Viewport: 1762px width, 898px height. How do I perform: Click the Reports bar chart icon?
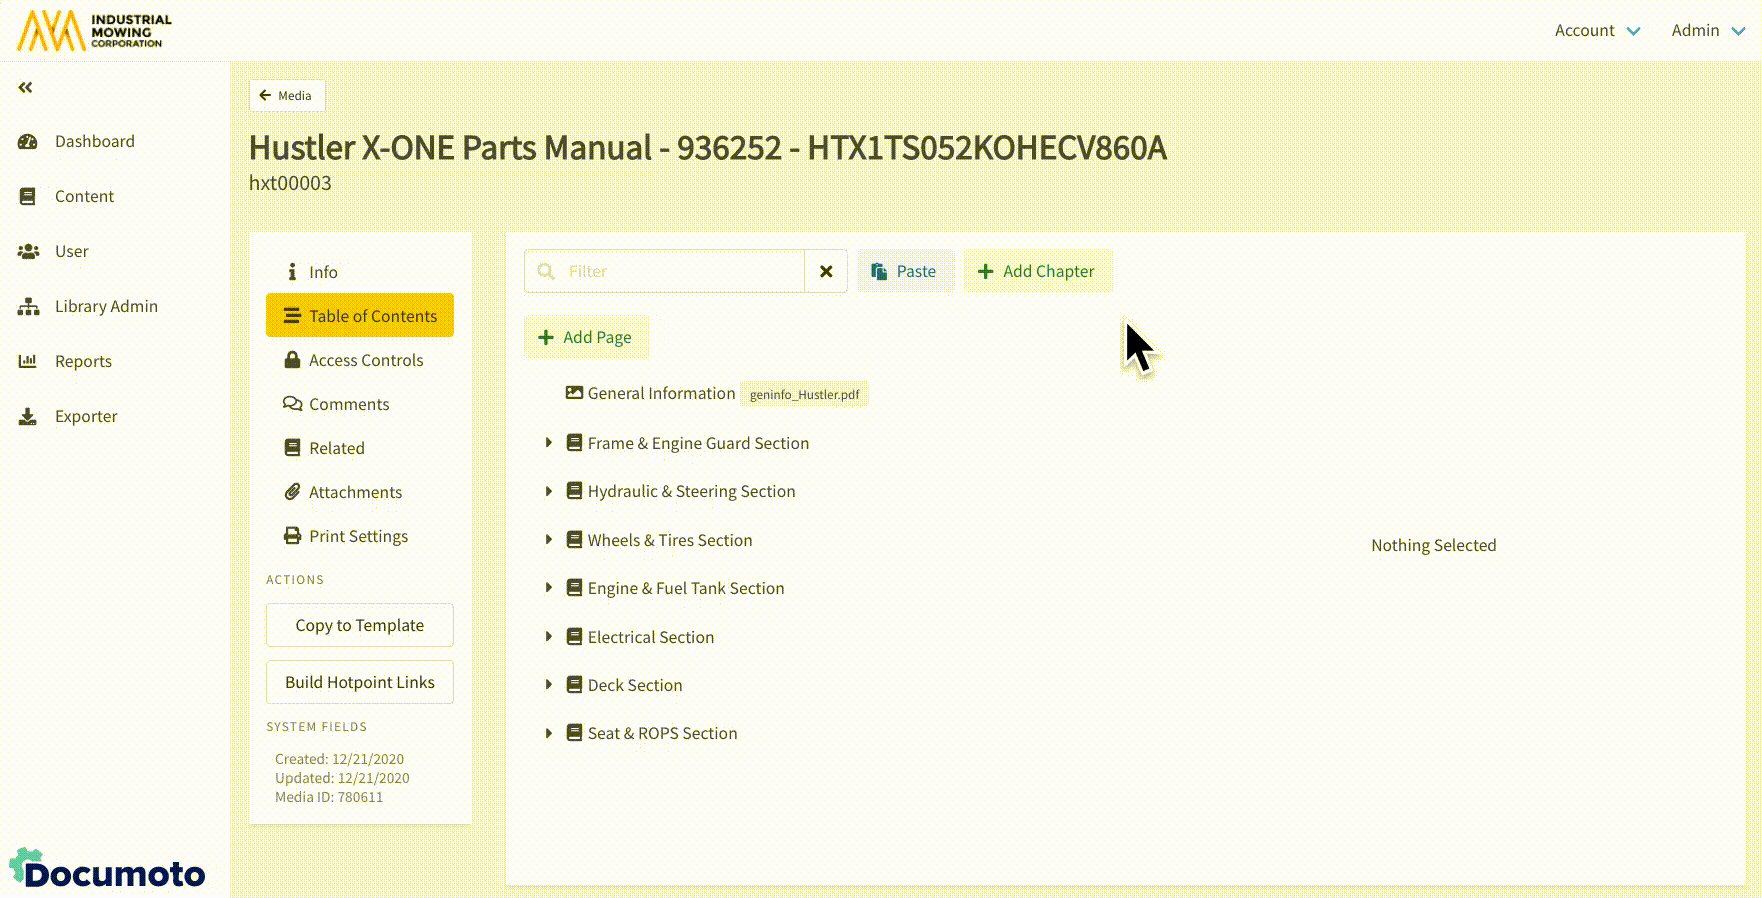(x=28, y=362)
